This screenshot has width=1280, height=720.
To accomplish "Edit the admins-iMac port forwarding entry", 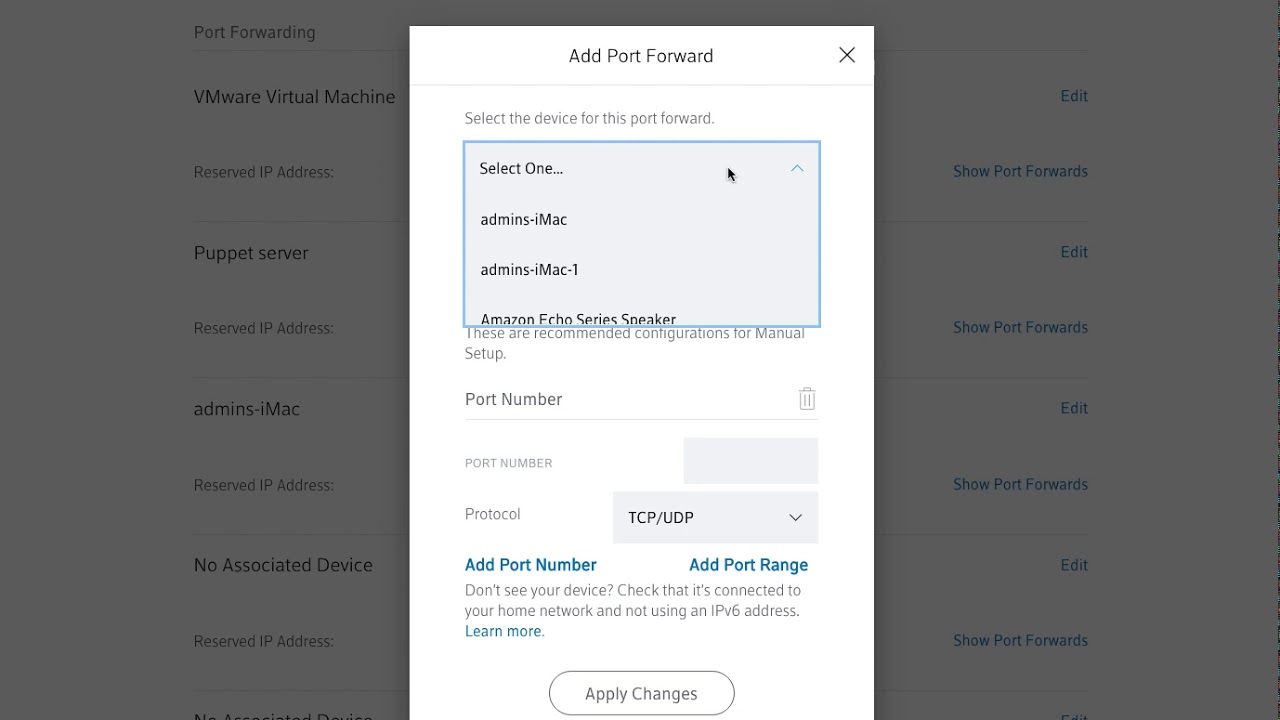I will [x=1074, y=408].
